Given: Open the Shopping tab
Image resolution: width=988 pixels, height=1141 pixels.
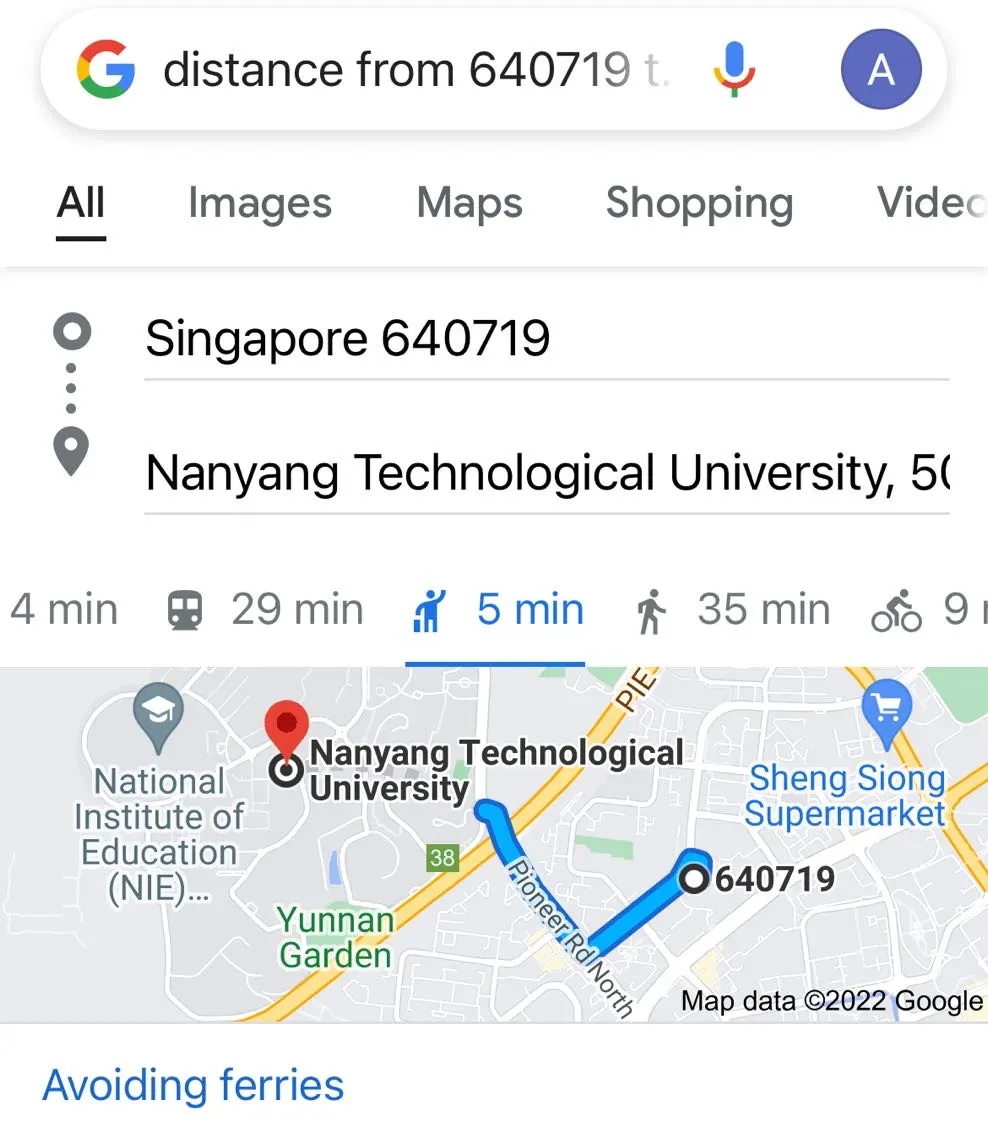Looking at the screenshot, I should click(699, 203).
